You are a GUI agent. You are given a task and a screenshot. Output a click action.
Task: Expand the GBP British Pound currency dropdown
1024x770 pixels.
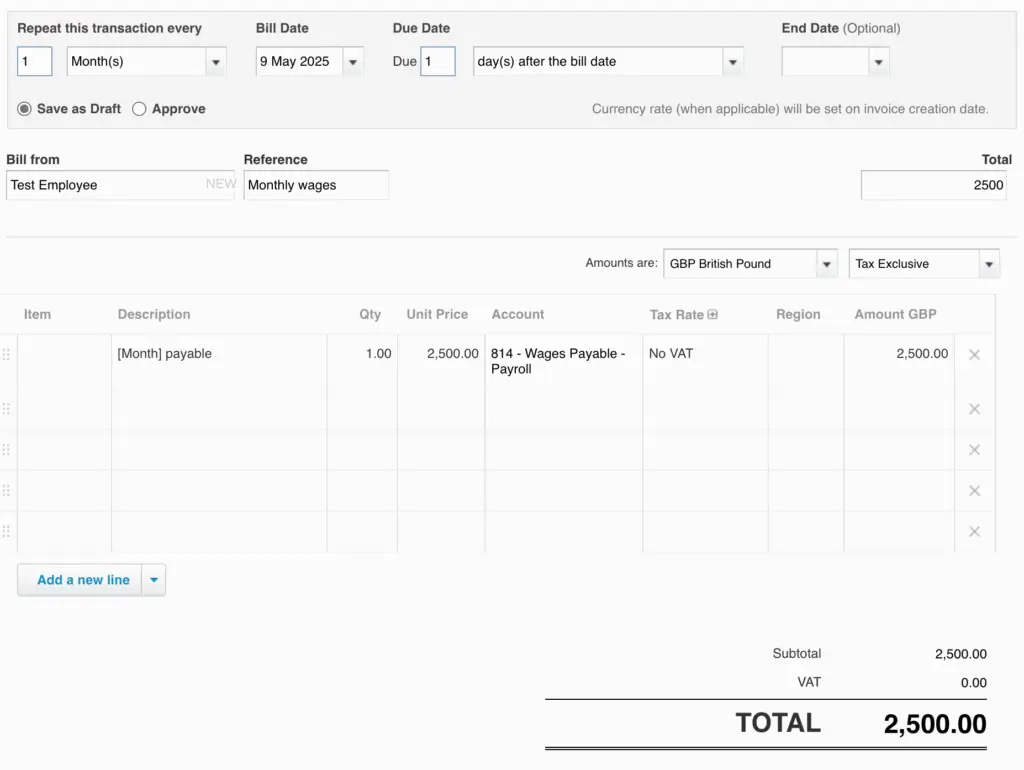pos(826,264)
